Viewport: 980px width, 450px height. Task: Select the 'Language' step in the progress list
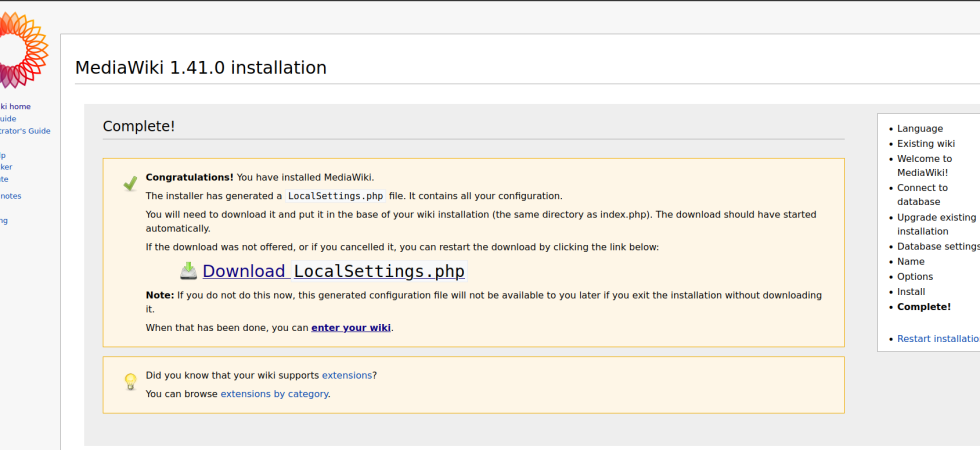point(920,128)
